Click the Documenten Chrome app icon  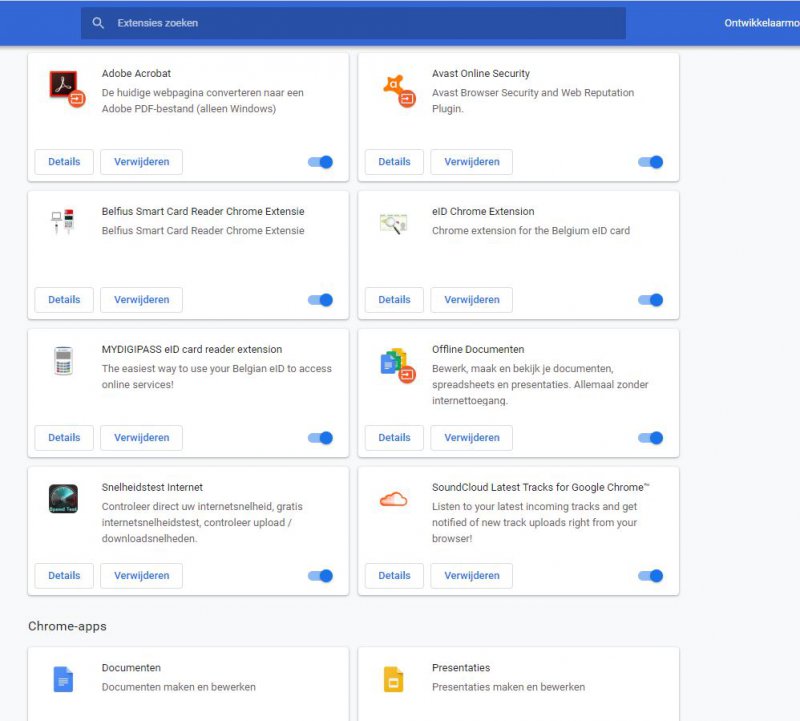[x=63, y=680]
